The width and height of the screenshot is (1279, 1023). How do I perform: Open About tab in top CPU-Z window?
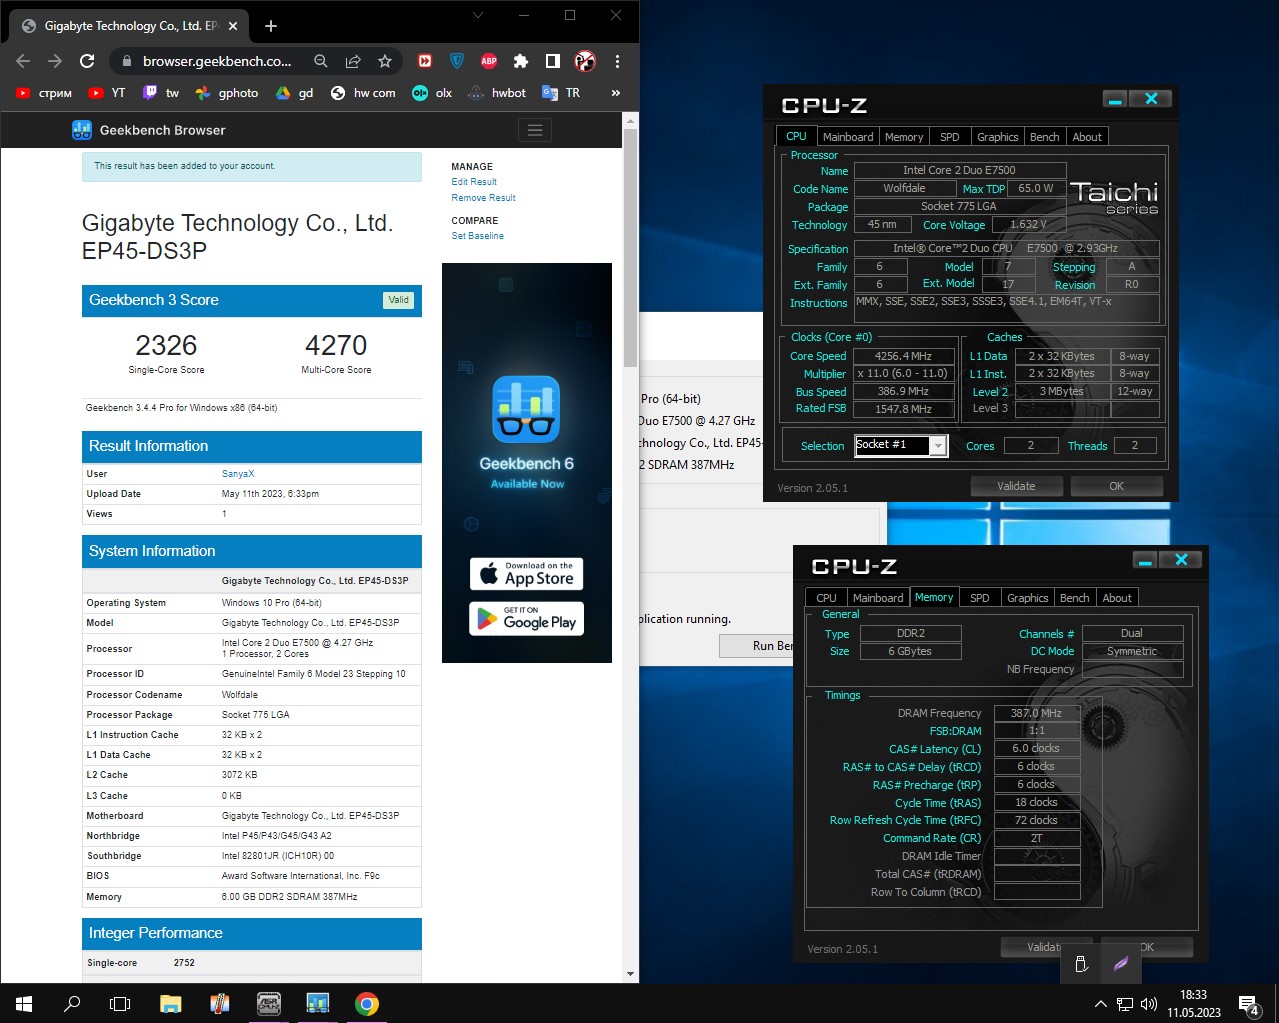[1087, 137]
